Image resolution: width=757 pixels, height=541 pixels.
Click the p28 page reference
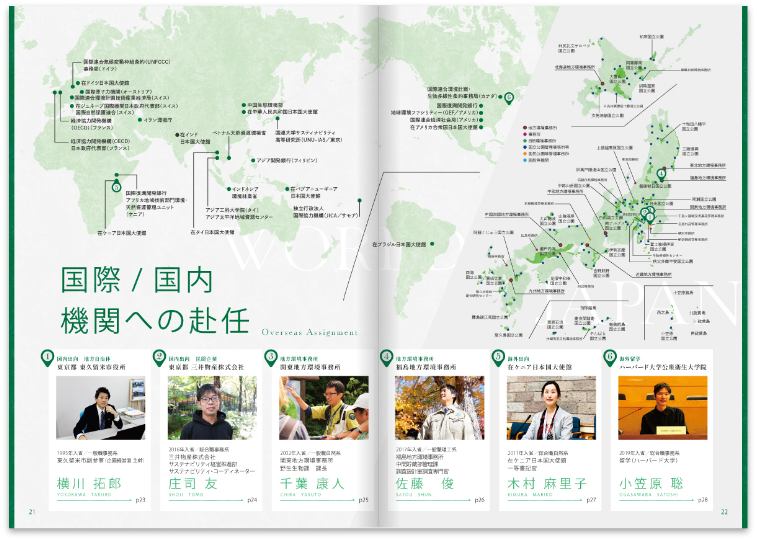point(702,500)
